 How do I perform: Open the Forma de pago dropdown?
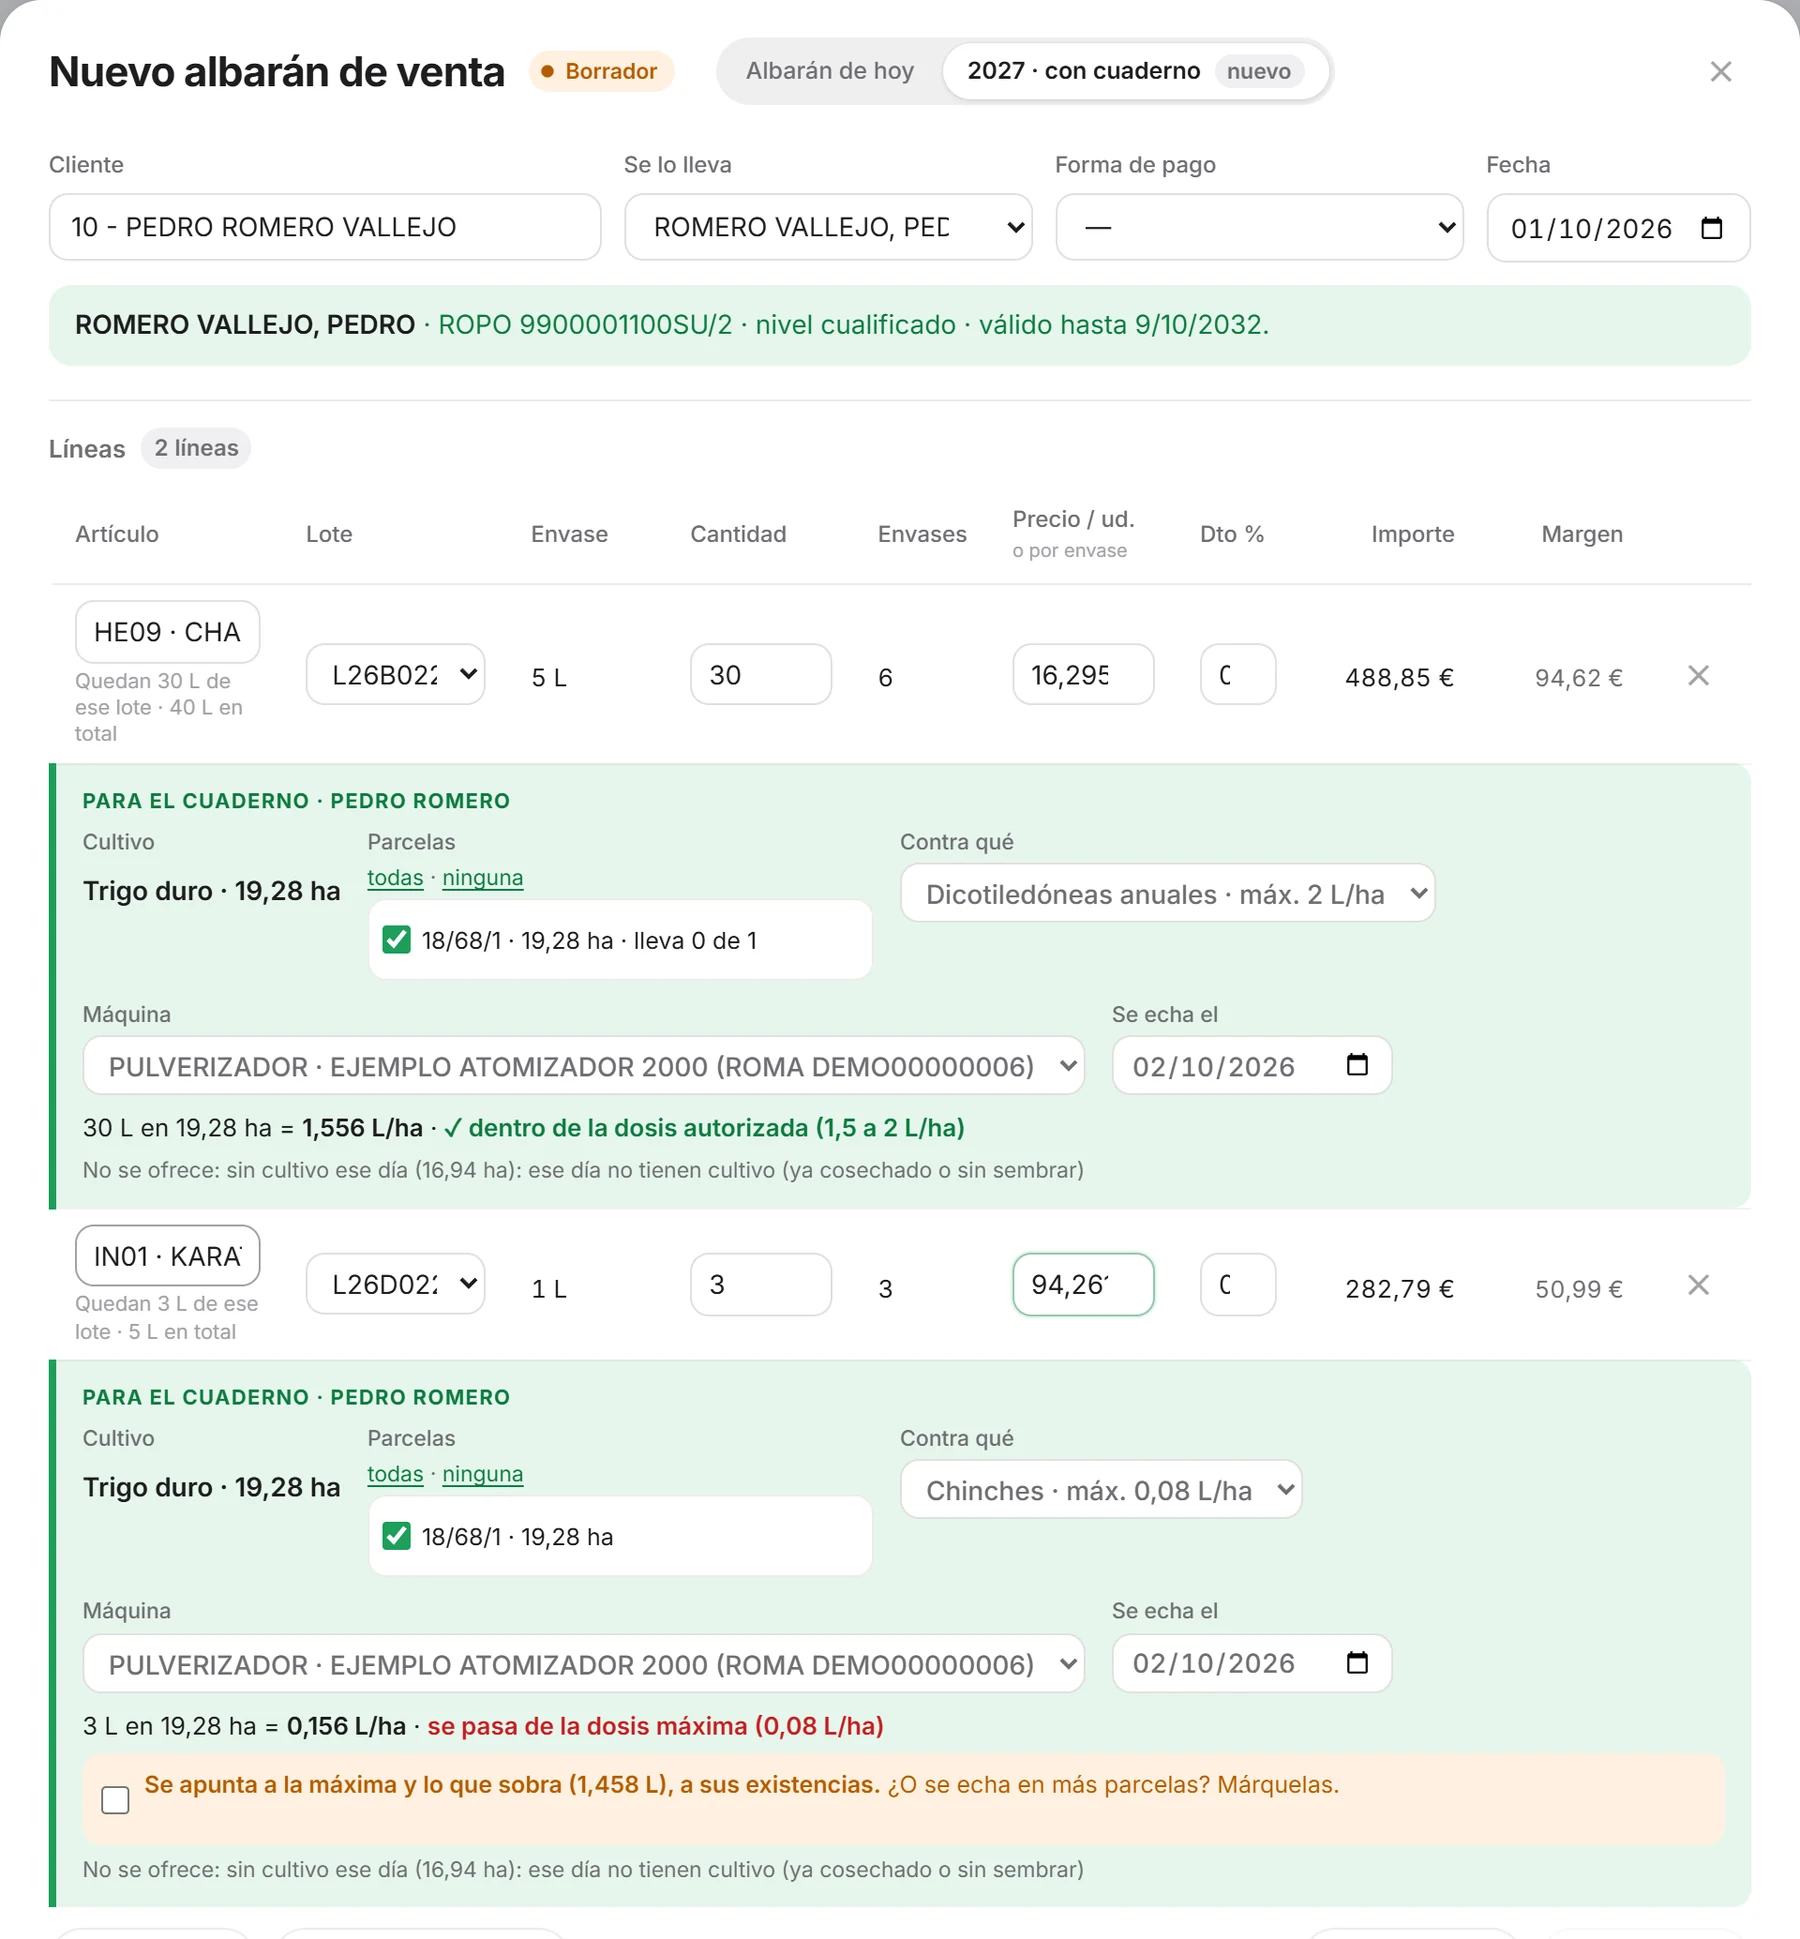click(1260, 227)
